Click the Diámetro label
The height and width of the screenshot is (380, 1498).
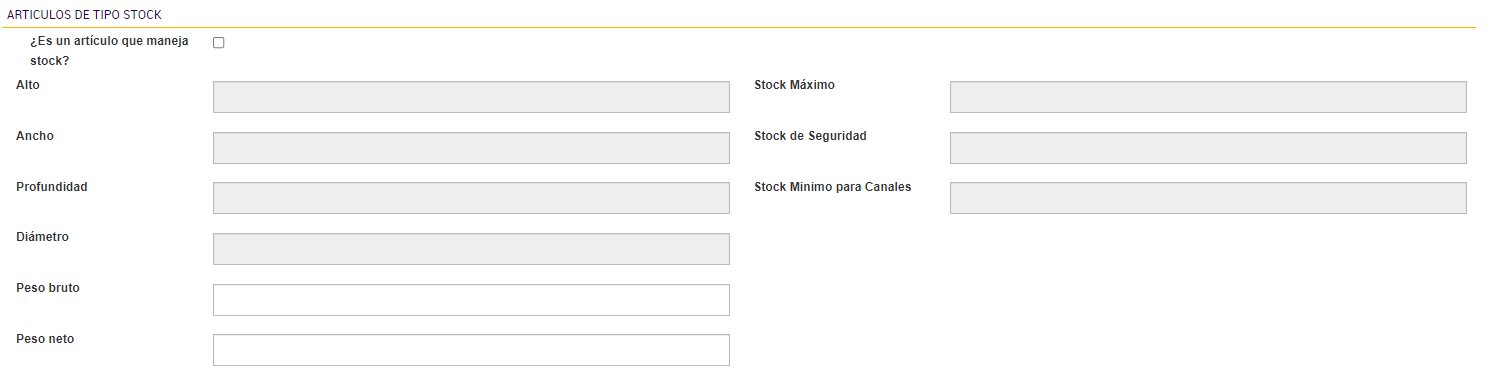[x=43, y=237]
